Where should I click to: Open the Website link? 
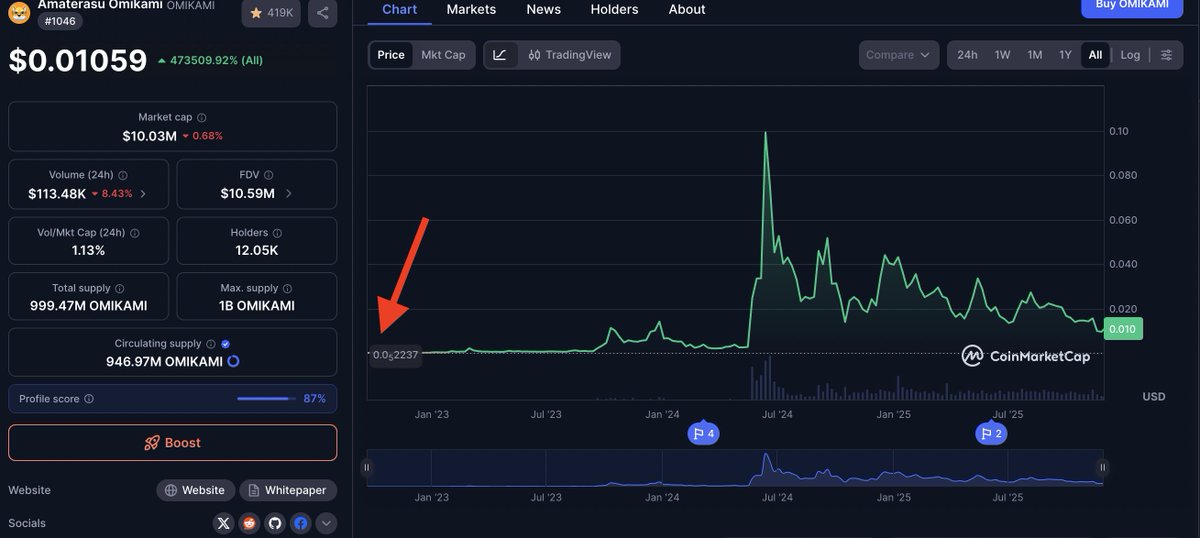[x=196, y=490]
